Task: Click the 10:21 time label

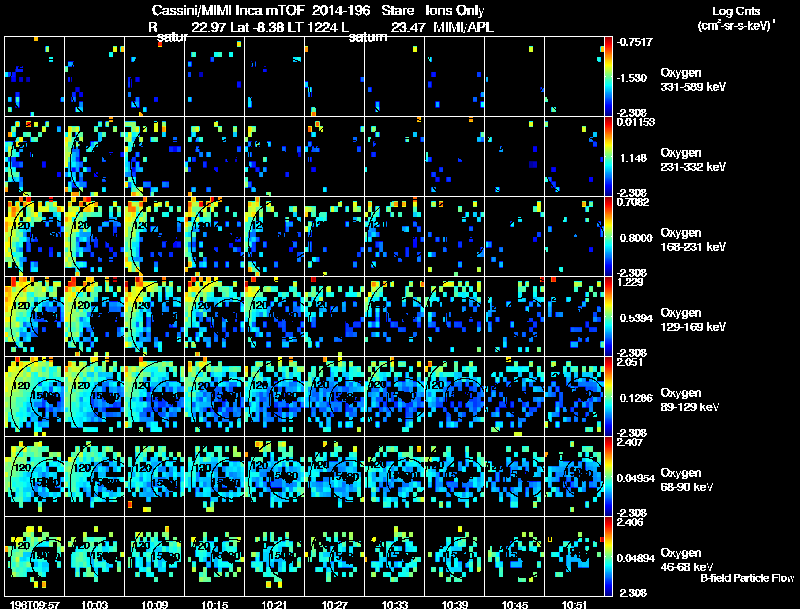Action: [x=274, y=603]
